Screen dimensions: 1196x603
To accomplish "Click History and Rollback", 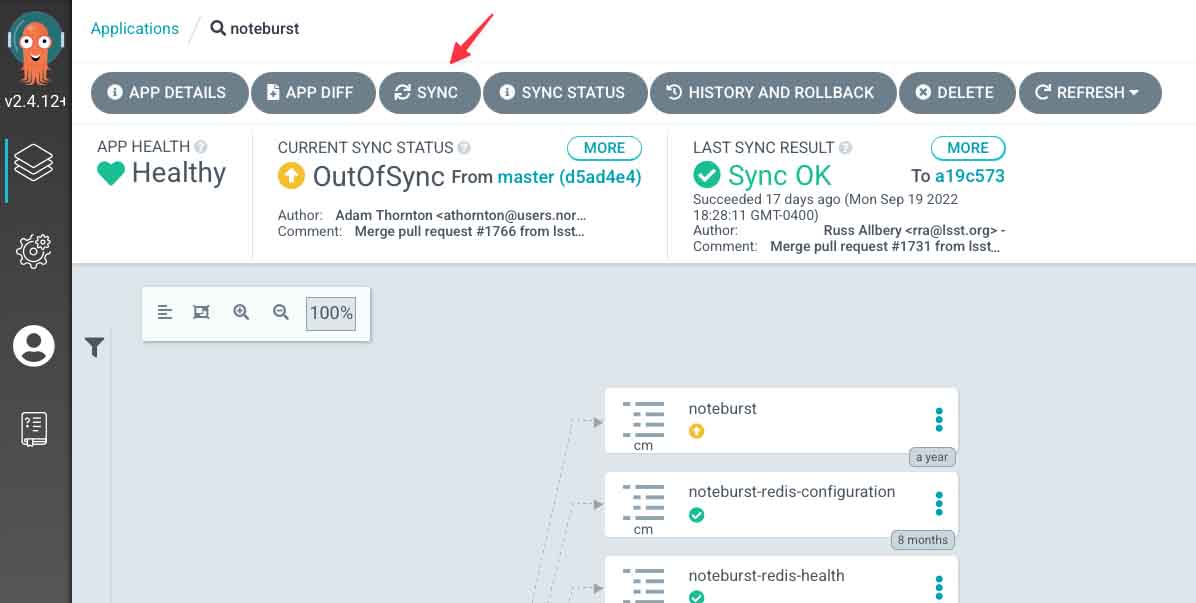I will tap(773, 92).
